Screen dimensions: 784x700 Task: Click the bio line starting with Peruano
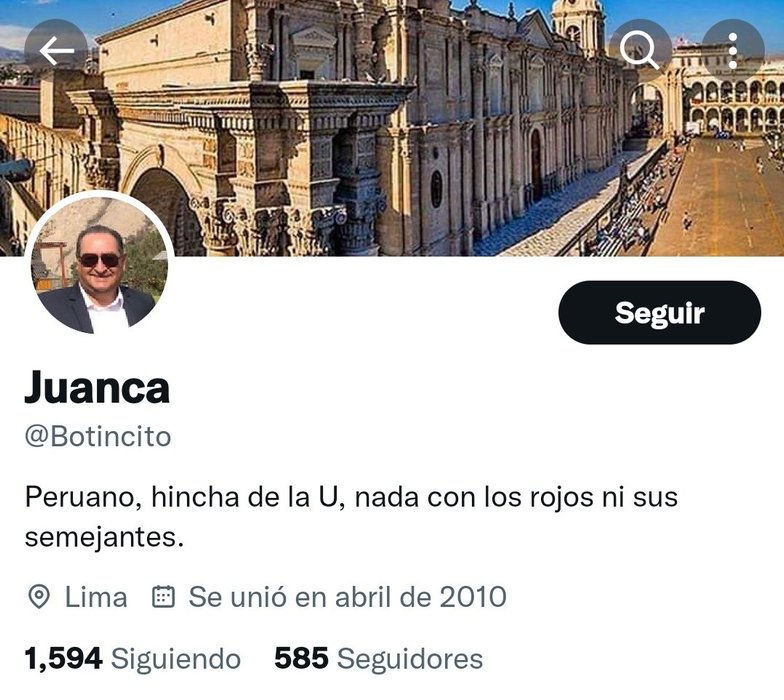tap(352, 497)
